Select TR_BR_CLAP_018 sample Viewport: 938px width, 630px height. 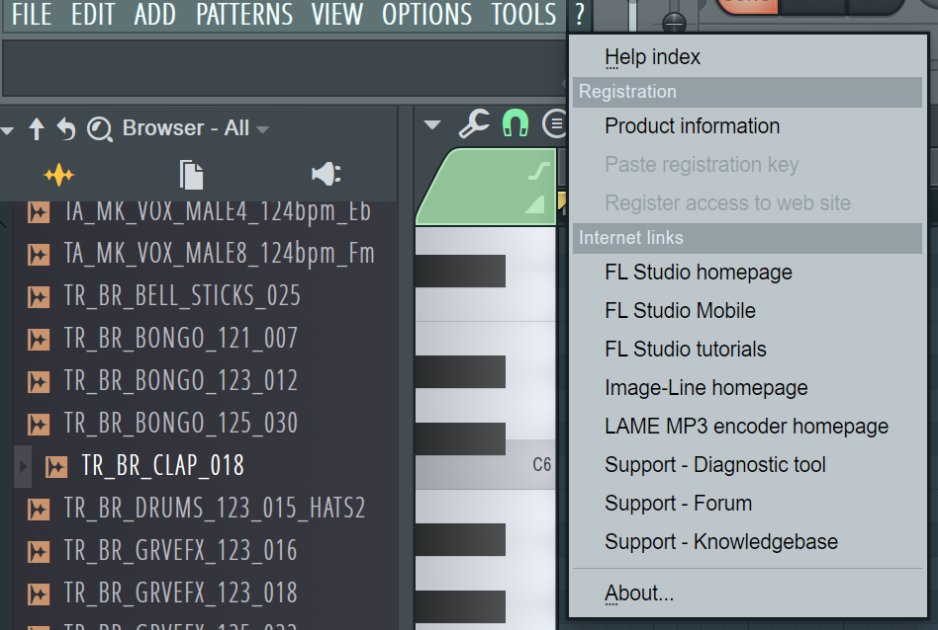click(x=163, y=466)
